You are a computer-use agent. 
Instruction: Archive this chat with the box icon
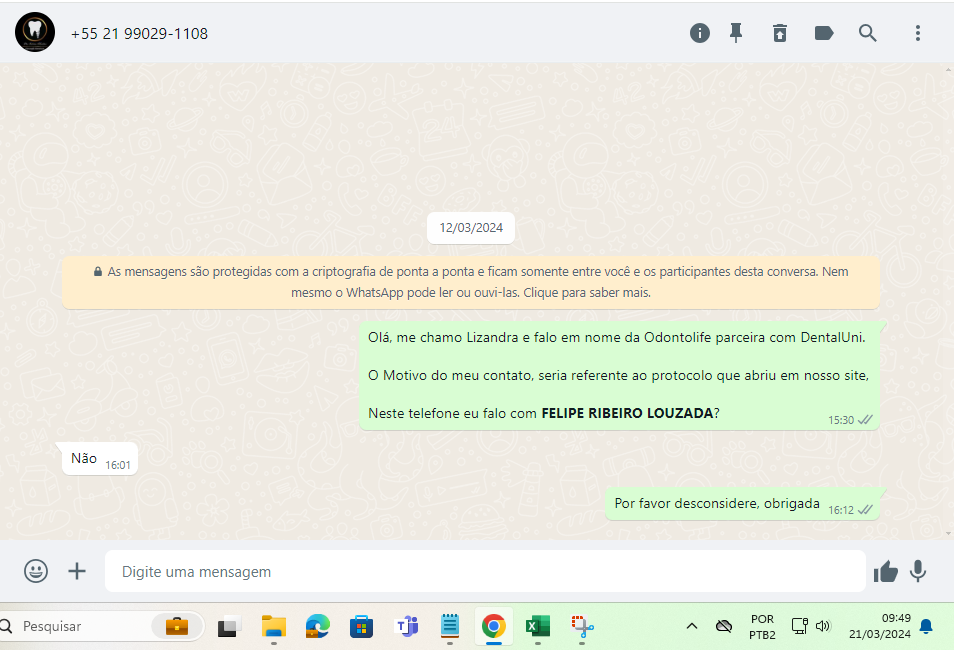tap(779, 33)
